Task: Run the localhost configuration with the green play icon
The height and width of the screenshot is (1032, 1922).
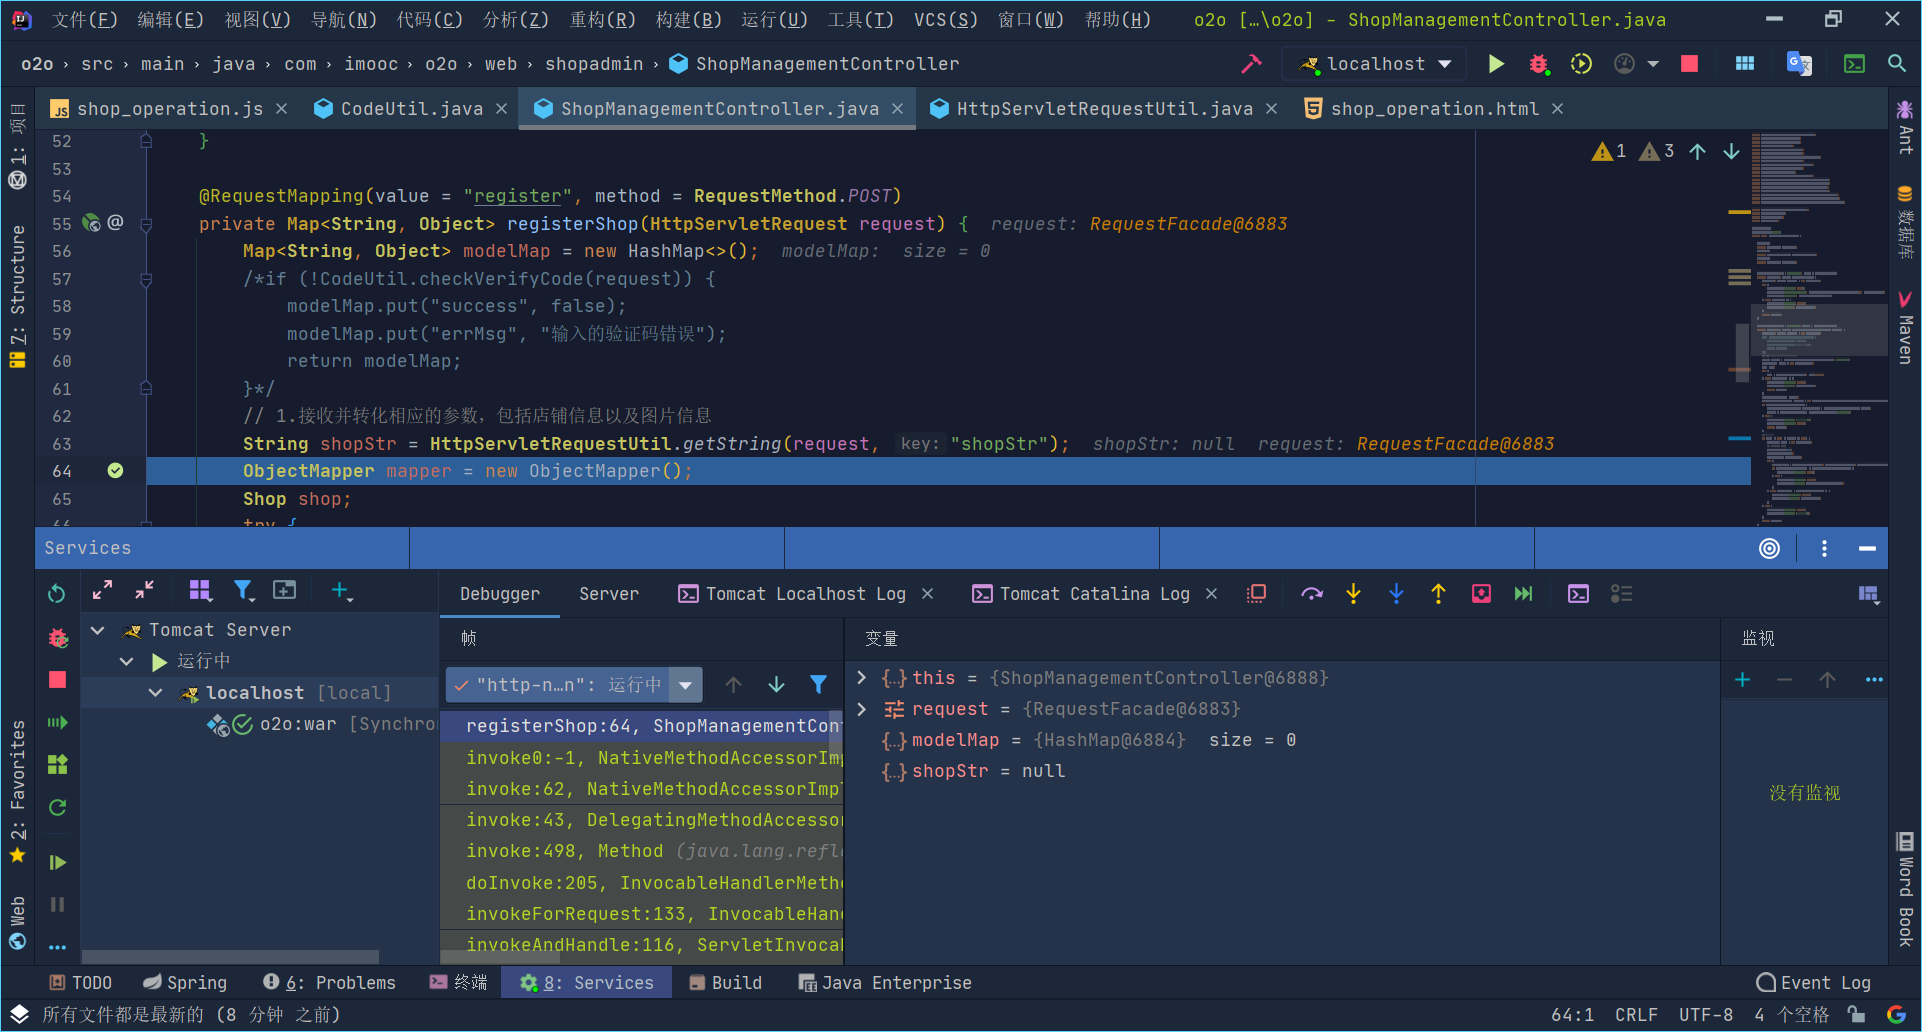Action: (1496, 64)
